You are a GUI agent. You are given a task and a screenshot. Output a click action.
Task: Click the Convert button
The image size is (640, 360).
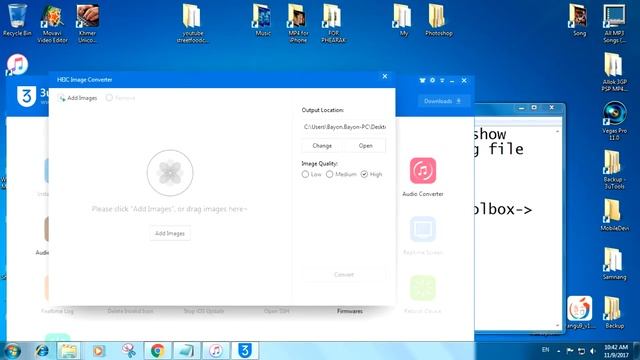(344, 275)
